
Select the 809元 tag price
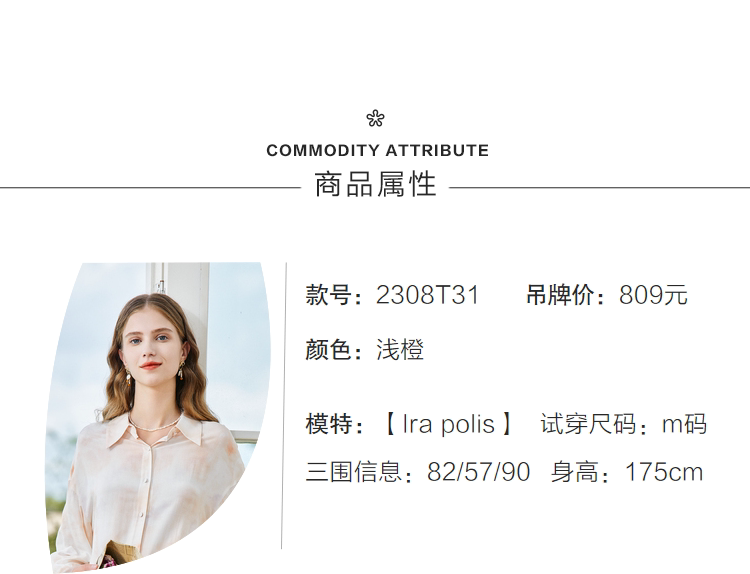[653, 296]
